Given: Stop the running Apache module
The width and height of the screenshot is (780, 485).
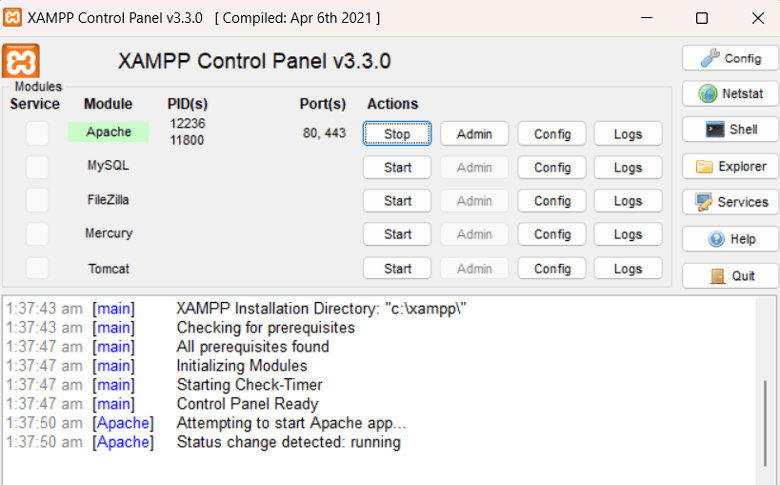Looking at the screenshot, I should click(397, 134).
